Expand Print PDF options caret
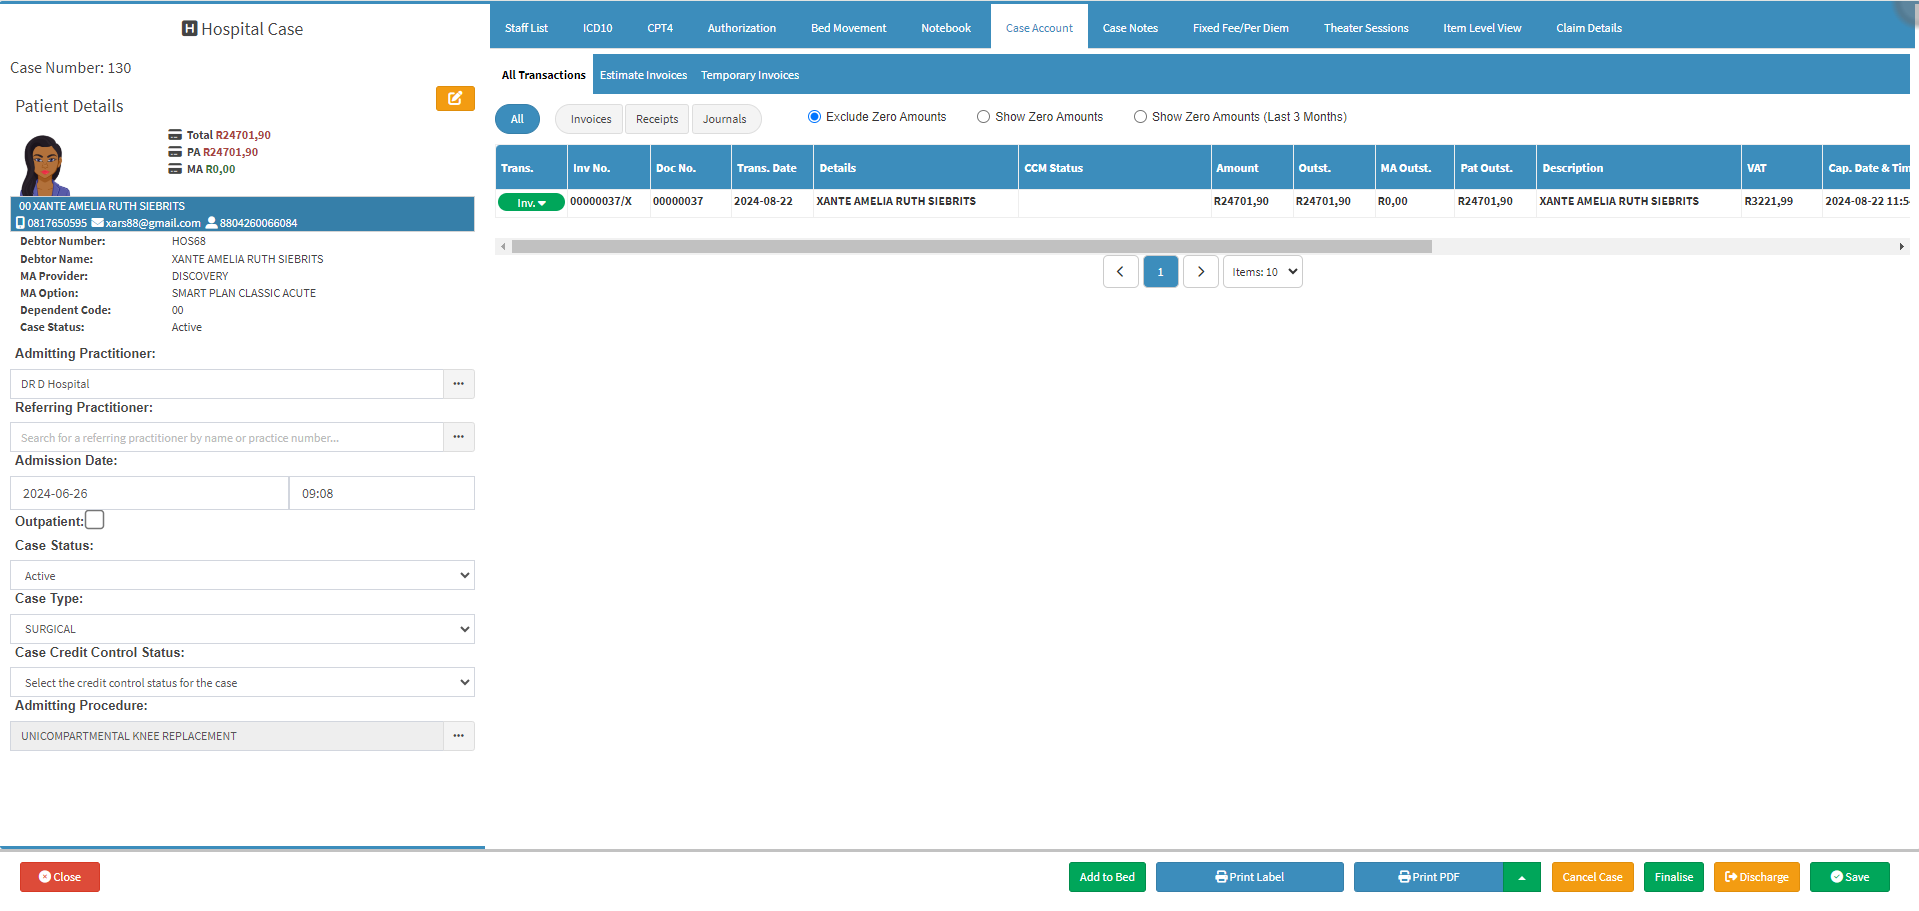 pyautogui.click(x=1521, y=877)
